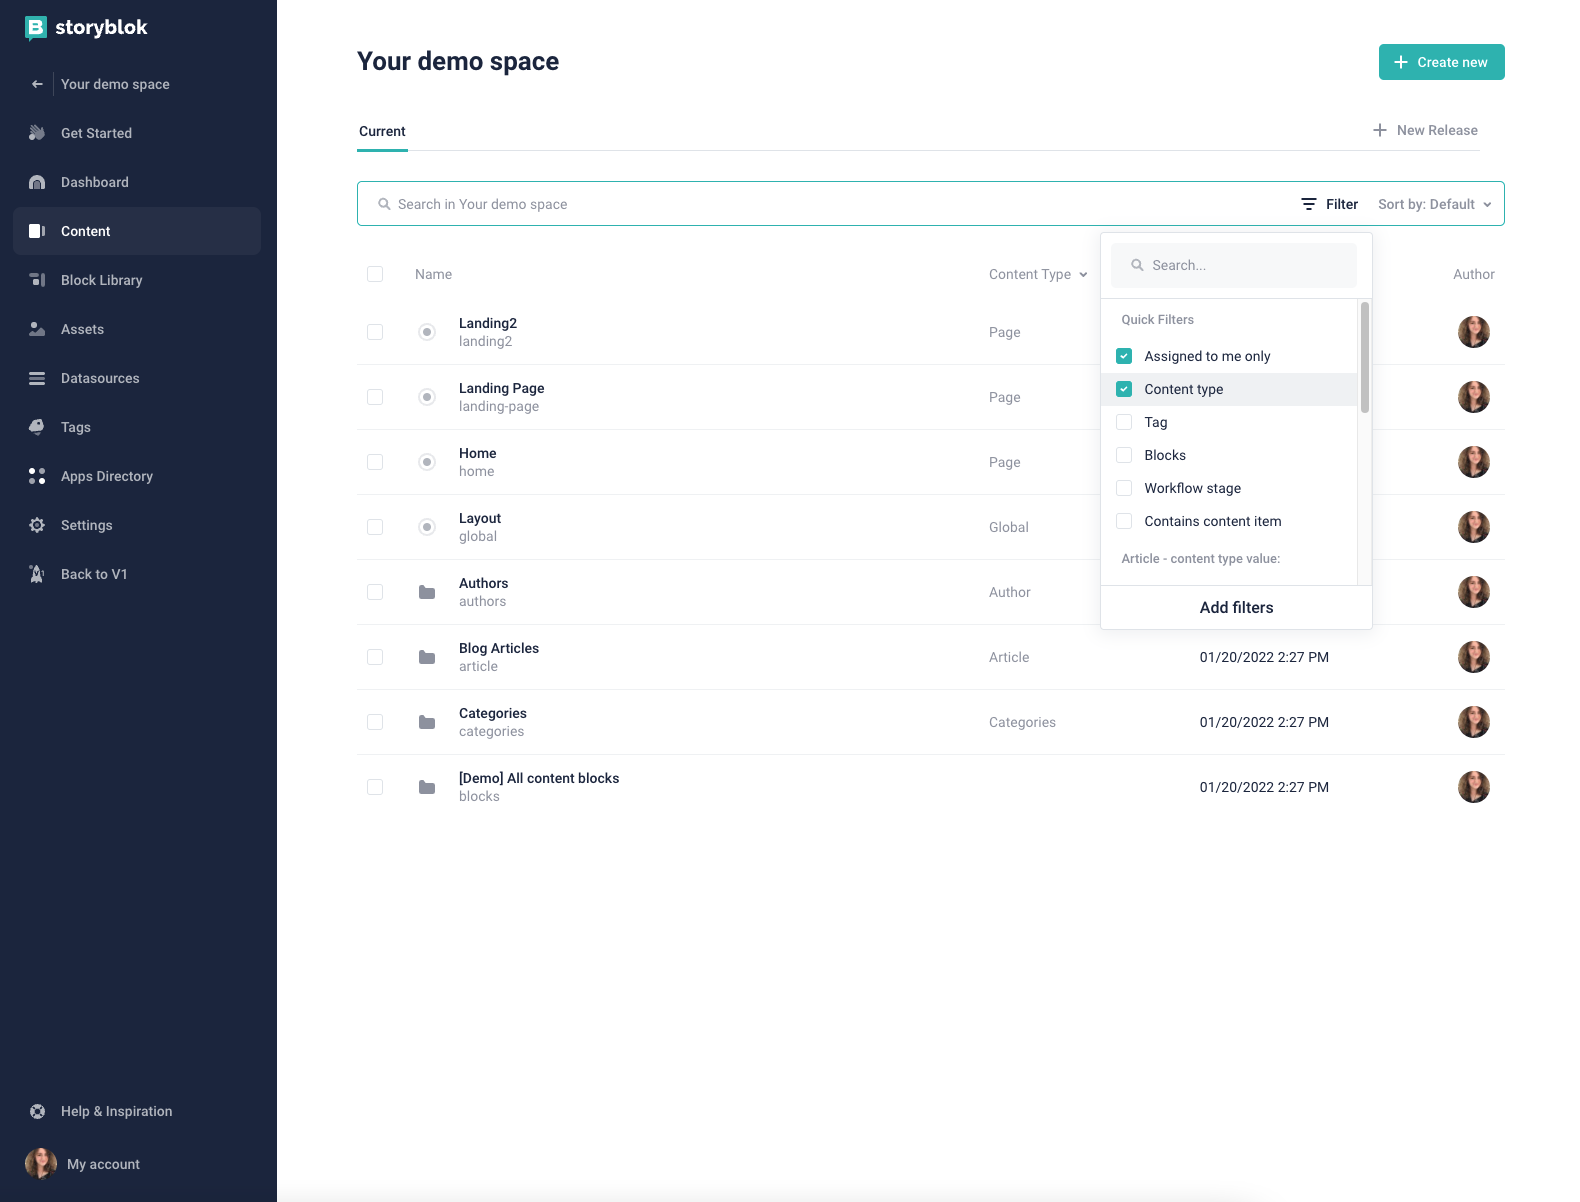Open the Categories folder
Image resolution: width=1580 pixels, height=1202 pixels.
pos(493,713)
